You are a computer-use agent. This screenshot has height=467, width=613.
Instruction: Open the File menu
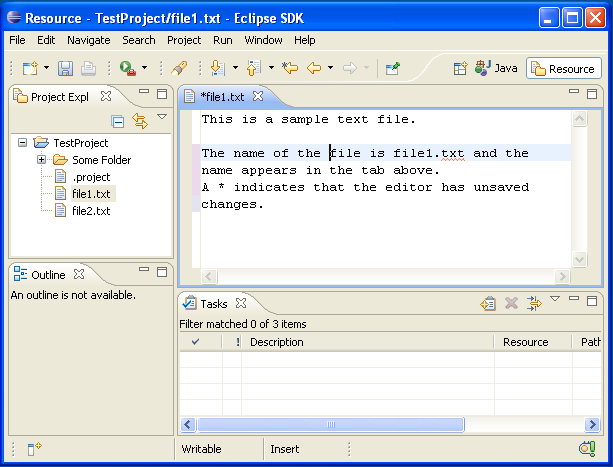[x=17, y=40]
